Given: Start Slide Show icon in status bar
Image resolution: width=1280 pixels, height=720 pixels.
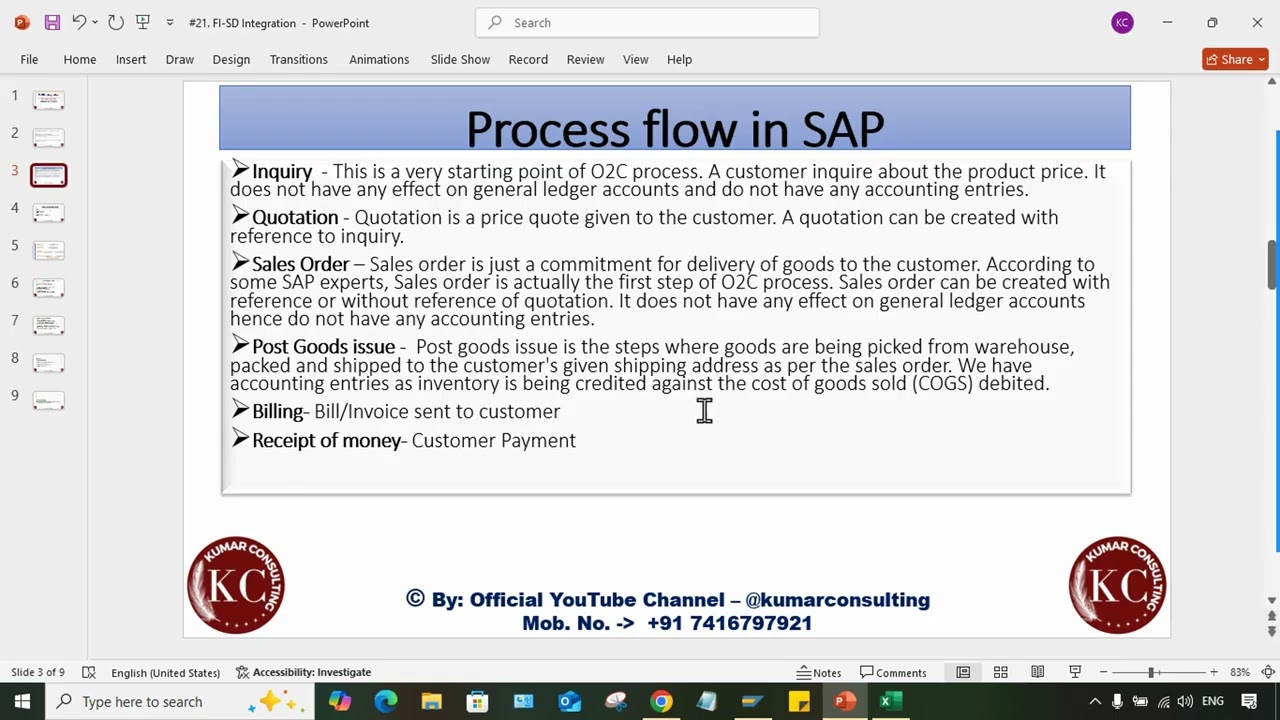Looking at the screenshot, I should 1075,672.
